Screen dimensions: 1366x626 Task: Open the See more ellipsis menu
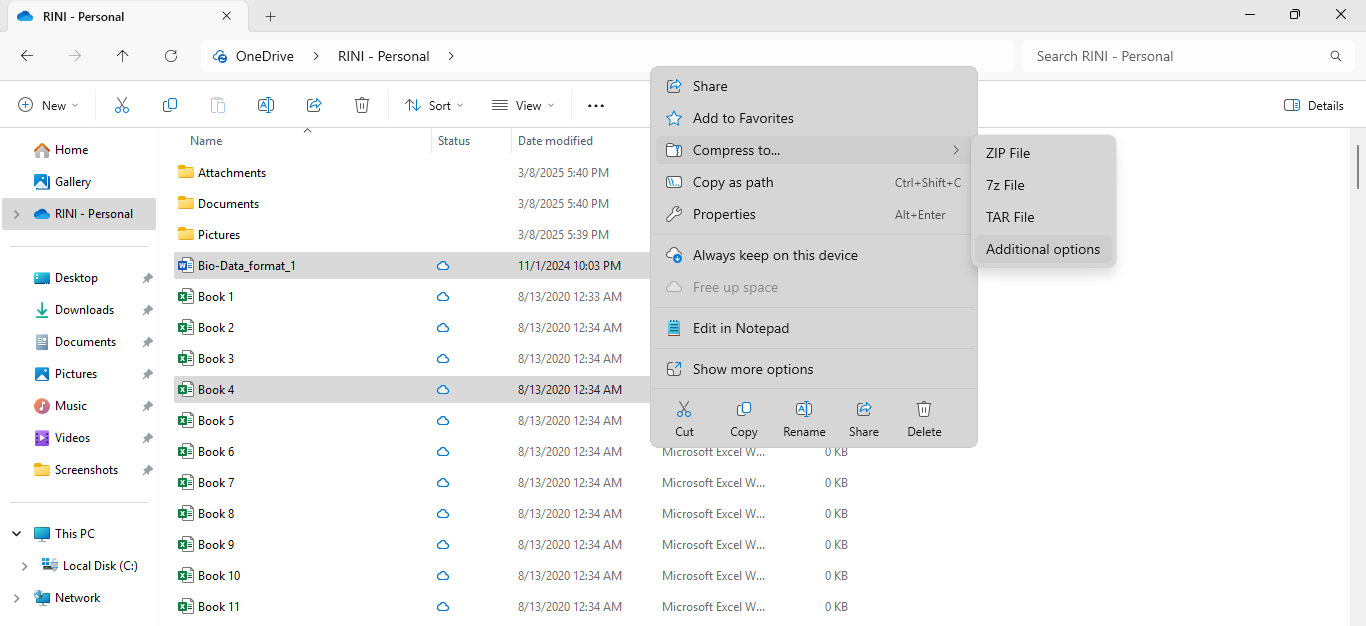point(596,105)
